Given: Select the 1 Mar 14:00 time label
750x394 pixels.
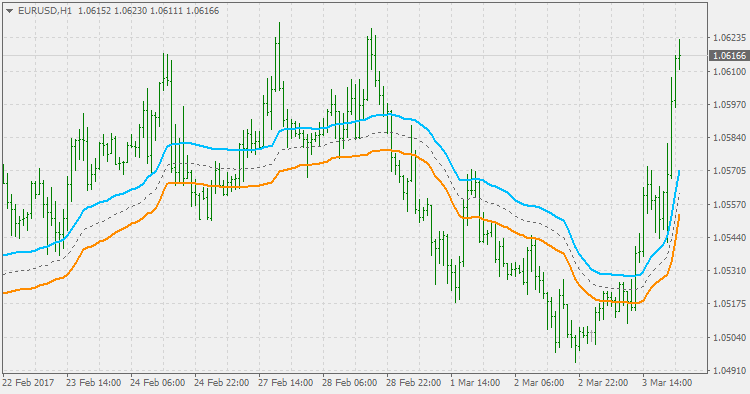Looking at the screenshot, I should pos(475,383).
